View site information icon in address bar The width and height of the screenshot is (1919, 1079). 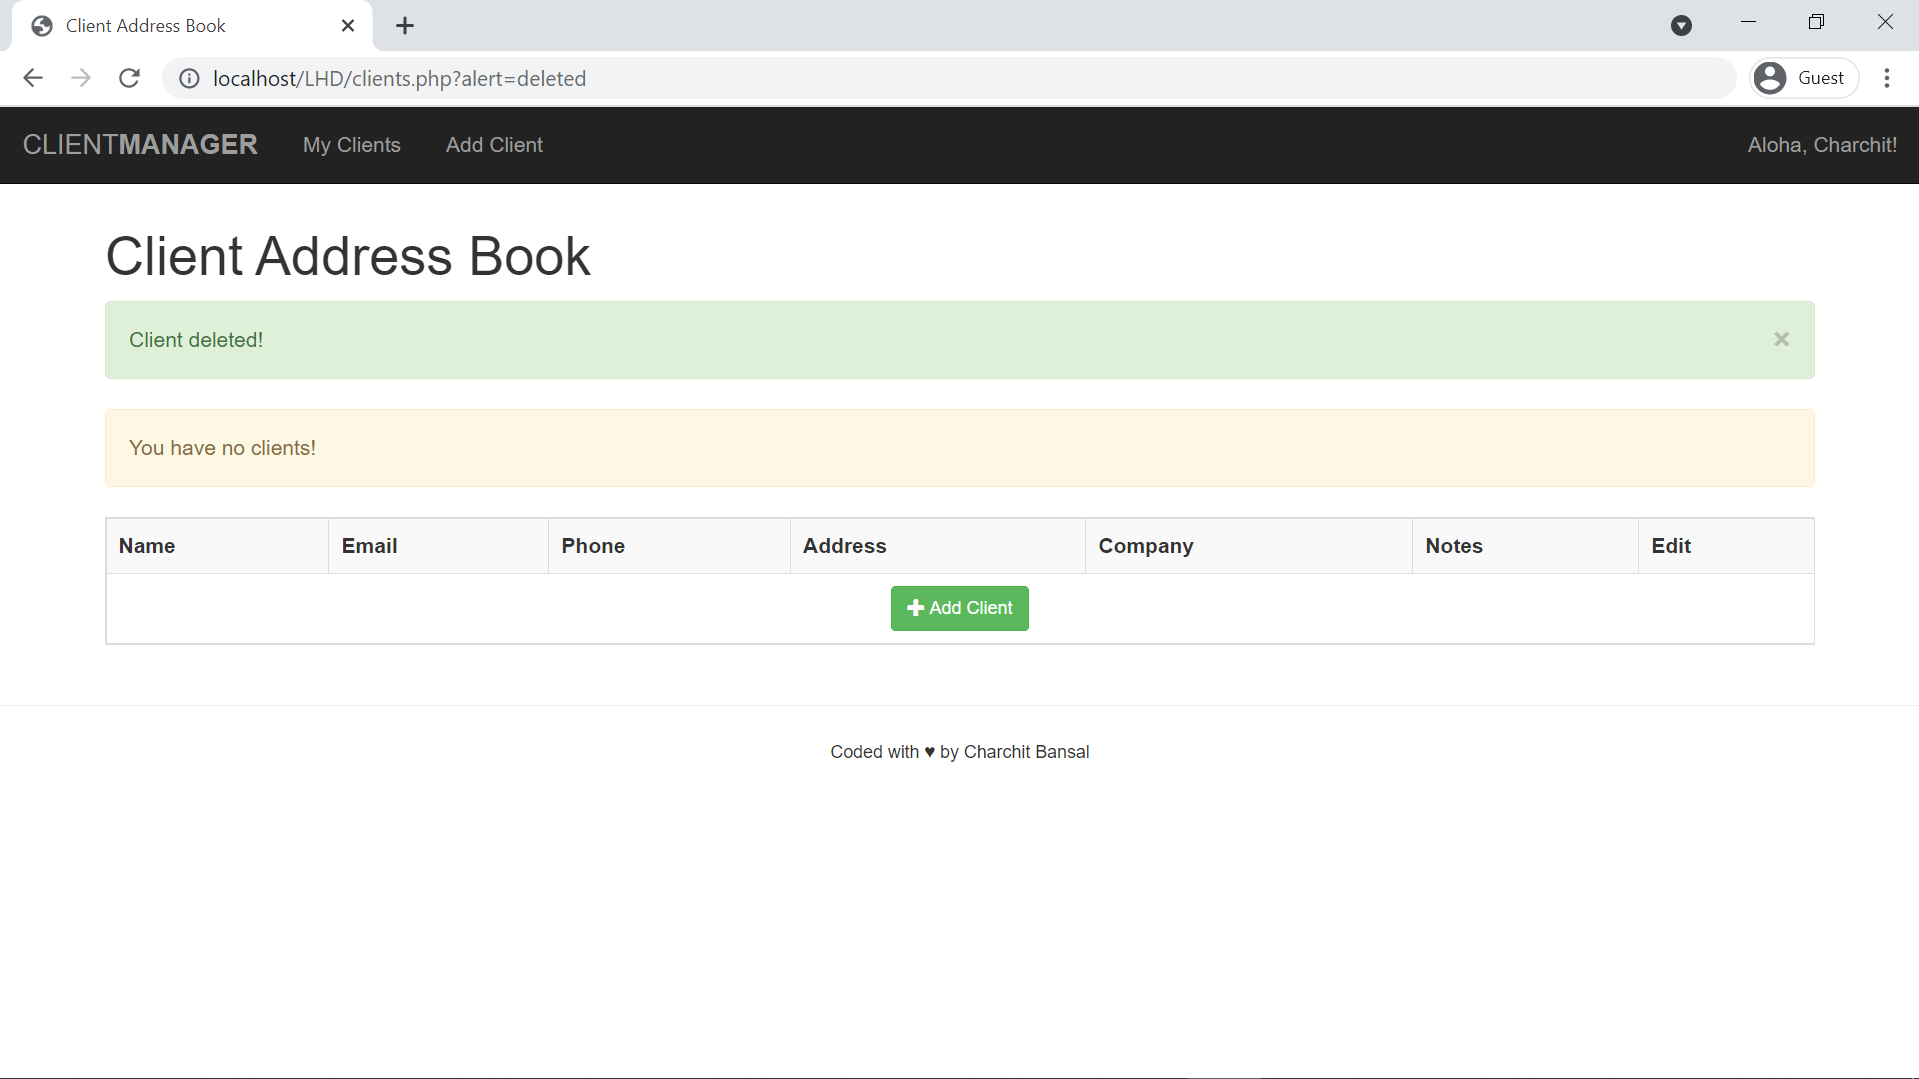point(189,78)
